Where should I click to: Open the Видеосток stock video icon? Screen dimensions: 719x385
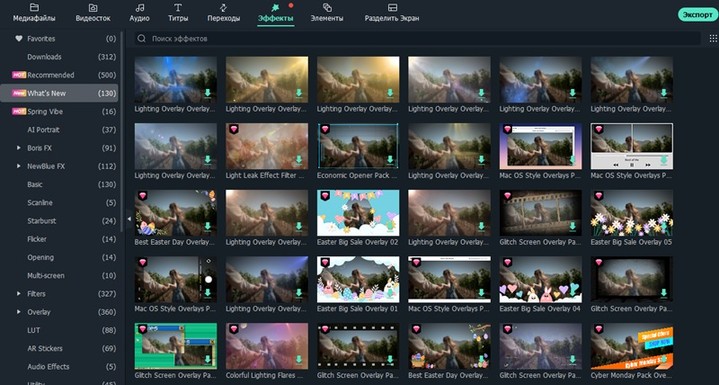[x=93, y=8]
